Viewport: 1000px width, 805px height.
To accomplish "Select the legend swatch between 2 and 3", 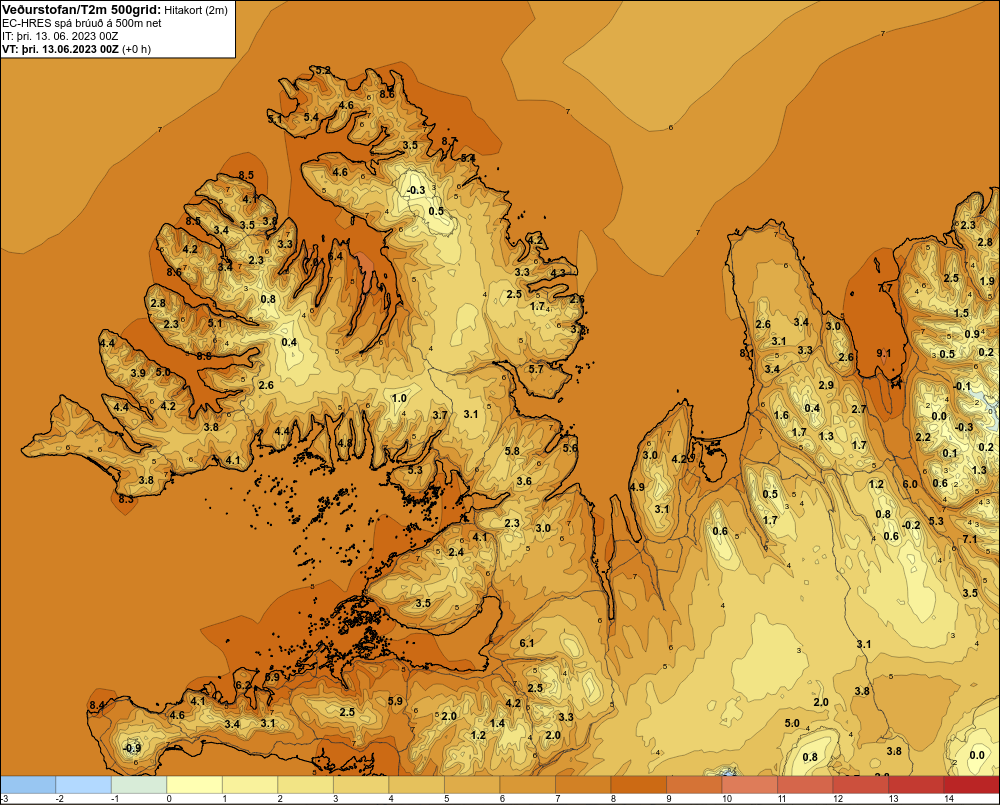I will point(305,785).
